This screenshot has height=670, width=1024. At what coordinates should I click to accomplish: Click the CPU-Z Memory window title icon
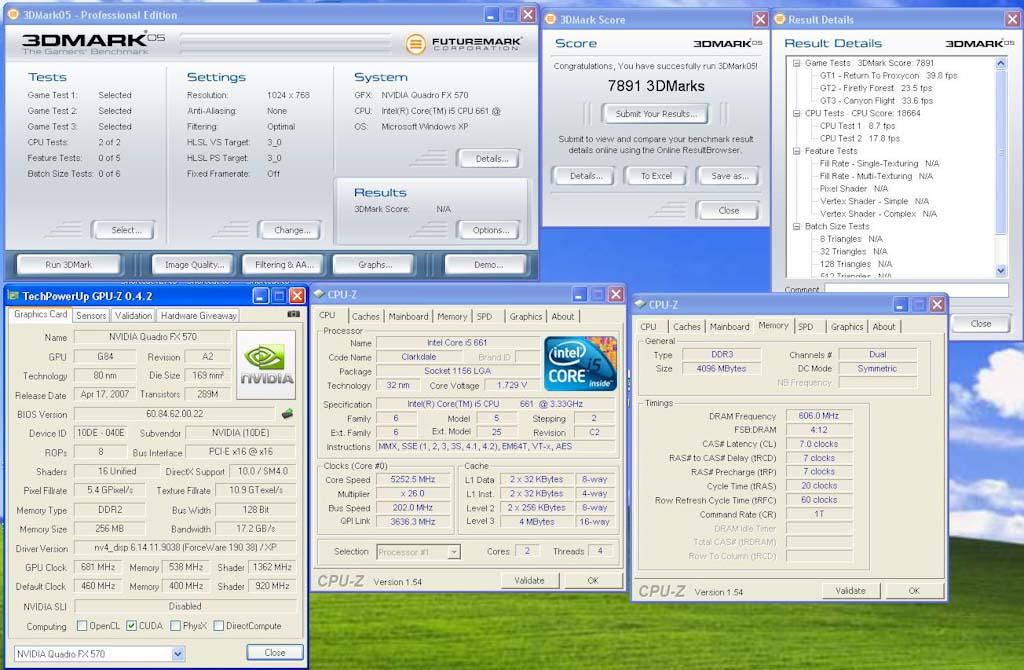click(640, 305)
